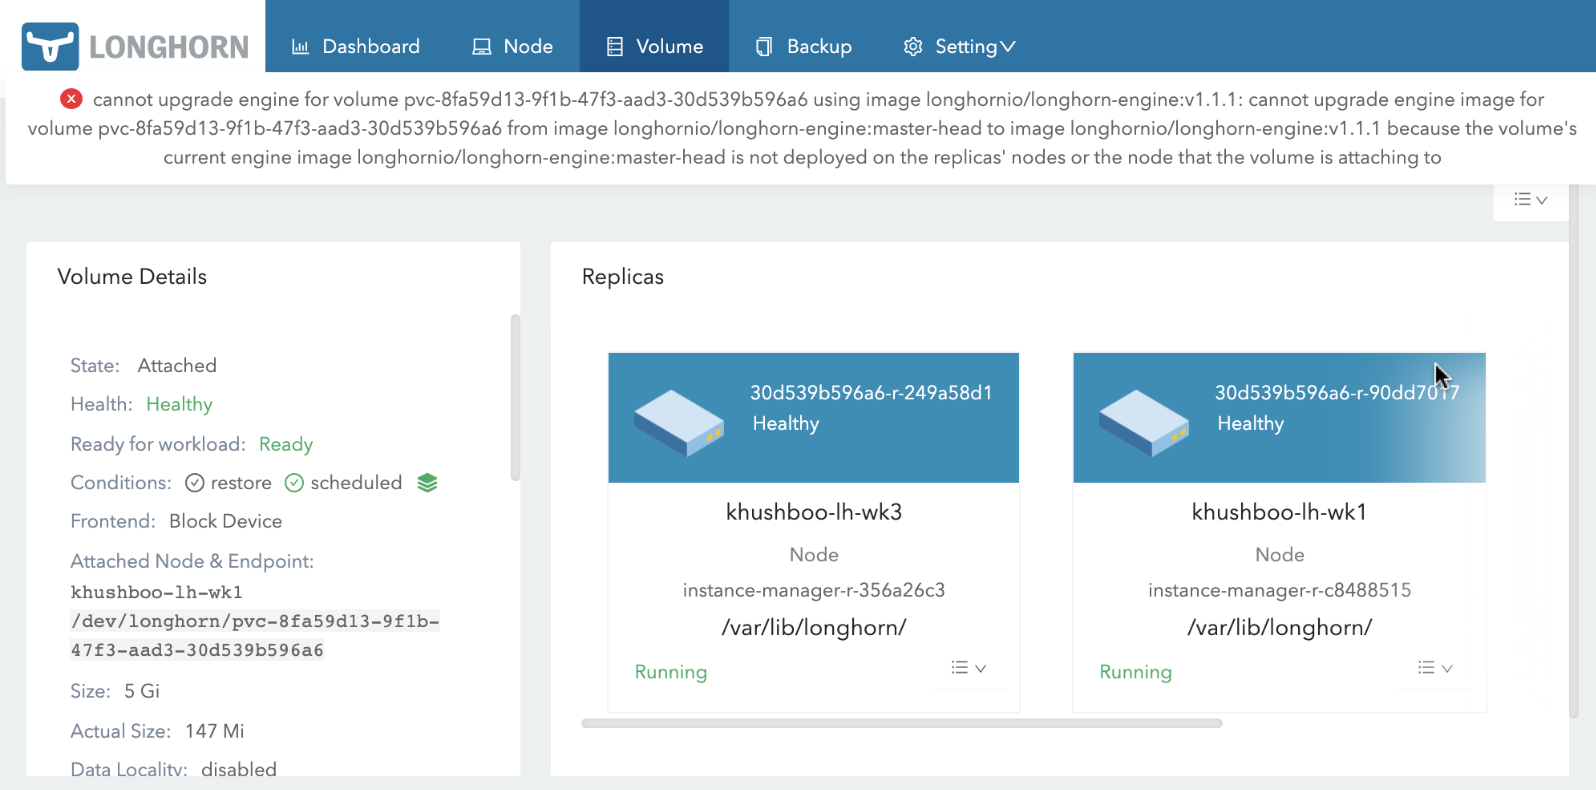Viewport: 1596px width, 790px height.
Task: Click the 147 Mi actual size value
Action: coord(215,731)
